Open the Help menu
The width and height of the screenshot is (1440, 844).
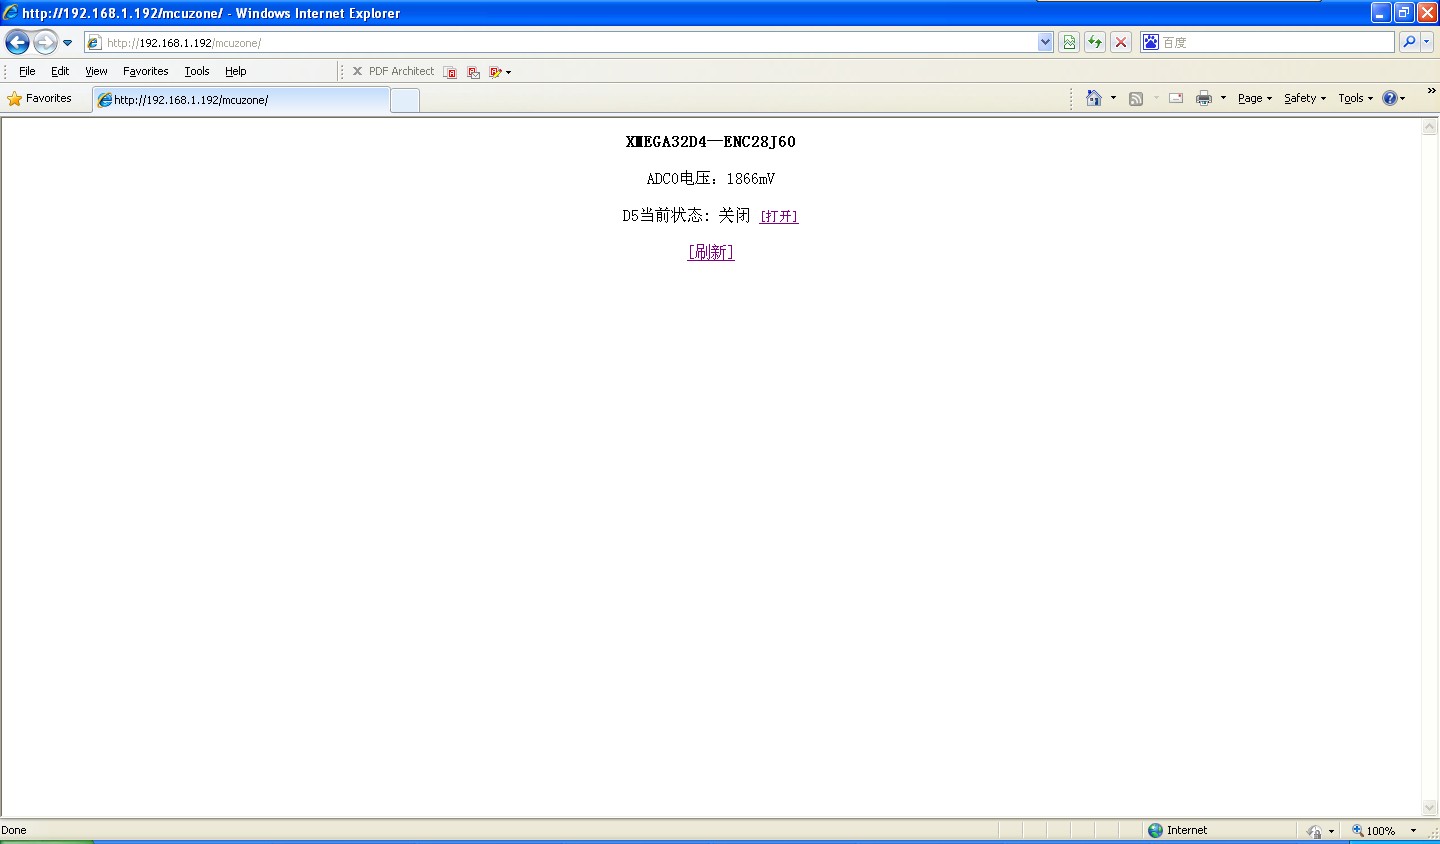pyautogui.click(x=236, y=71)
